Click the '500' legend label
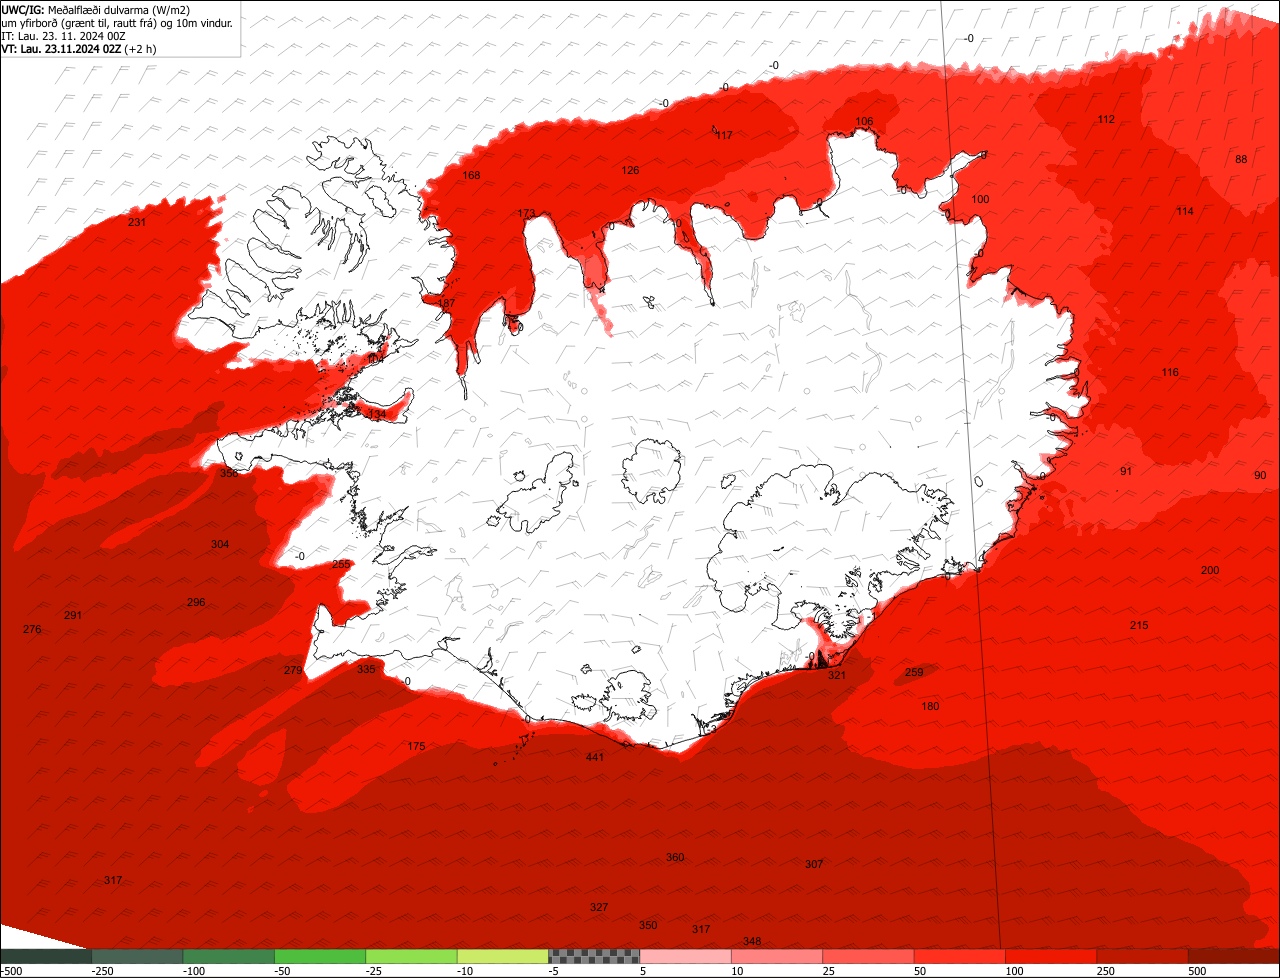The image size is (1280, 978). (1199, 971)
